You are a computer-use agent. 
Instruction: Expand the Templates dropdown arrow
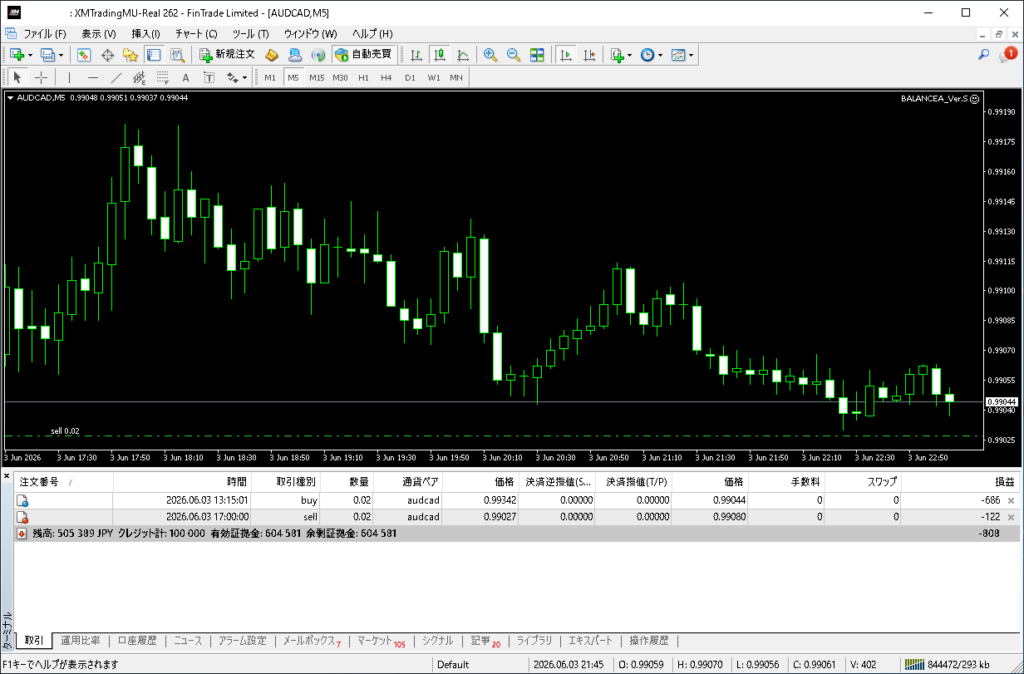(691, 56)
